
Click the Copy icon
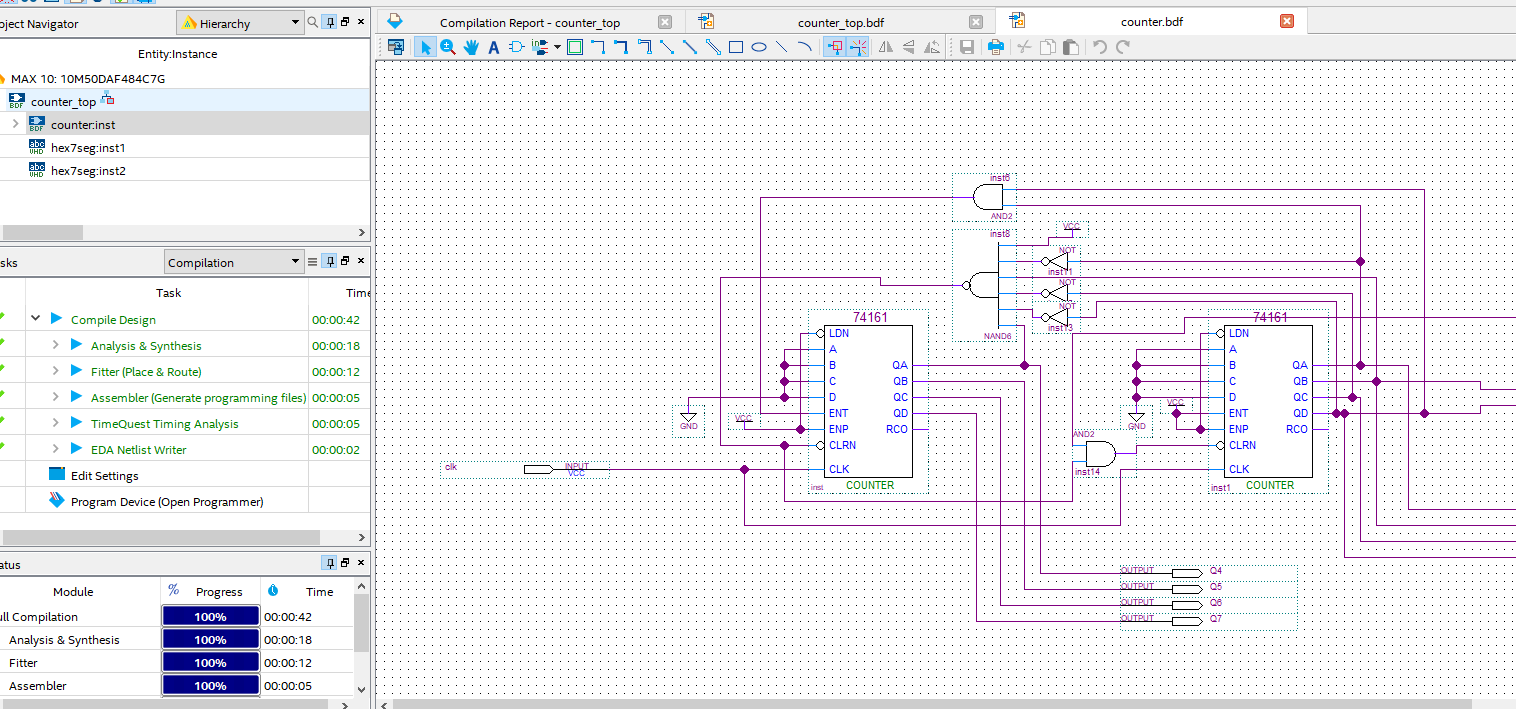(1047, 47)
